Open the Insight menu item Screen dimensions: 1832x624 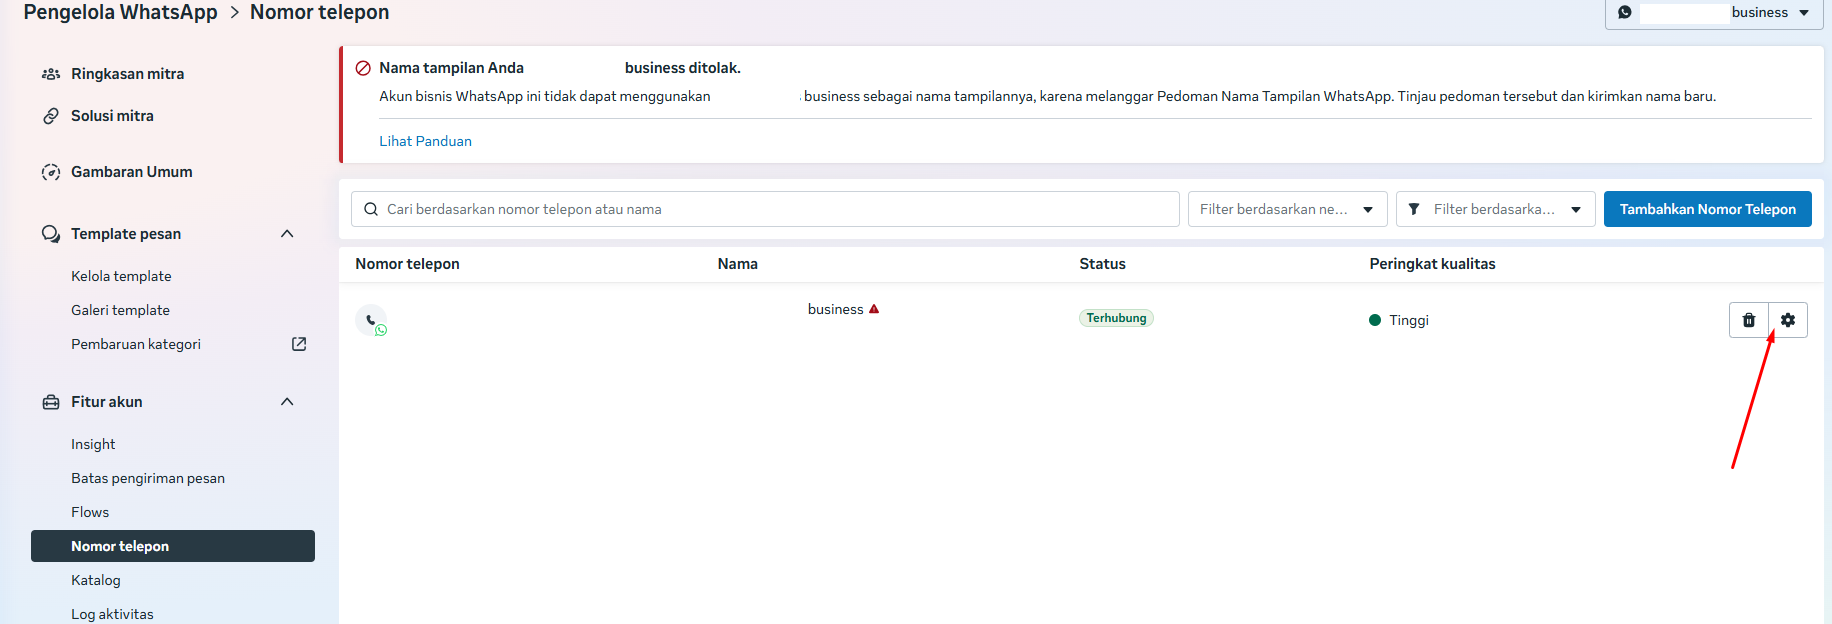coord(93,444)
